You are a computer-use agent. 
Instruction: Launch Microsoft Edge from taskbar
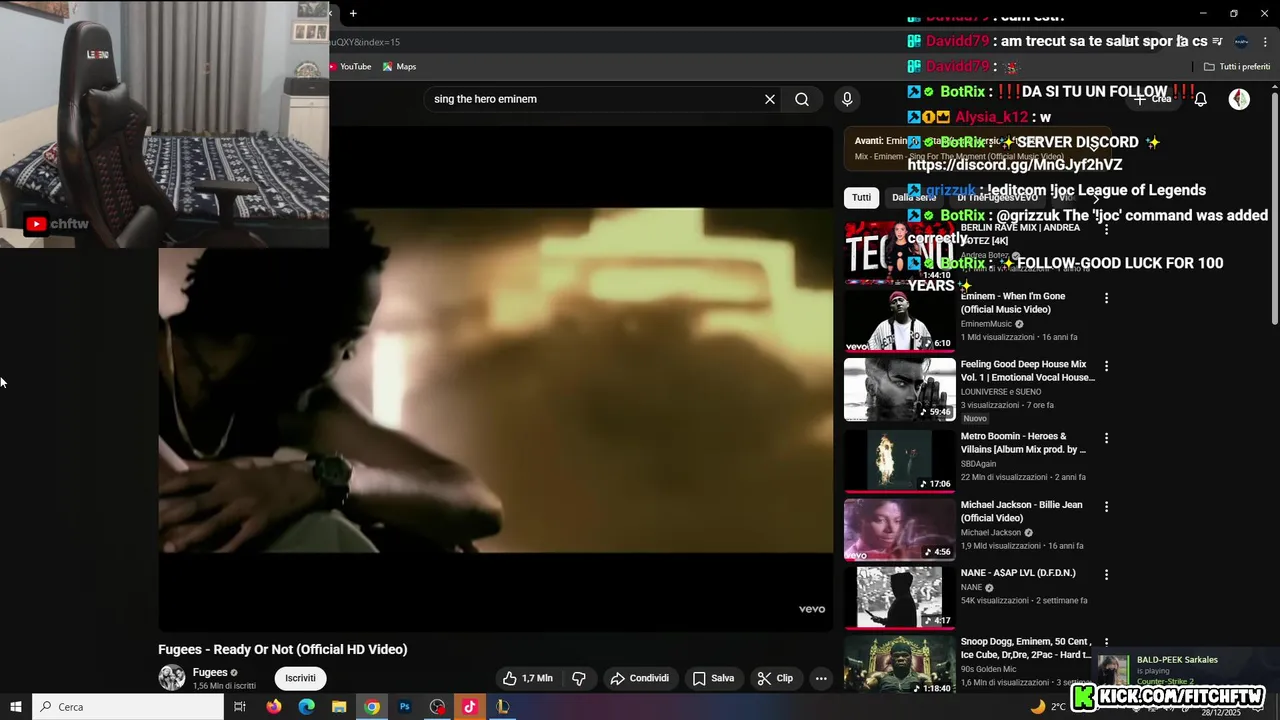click(x=306, y=707)
